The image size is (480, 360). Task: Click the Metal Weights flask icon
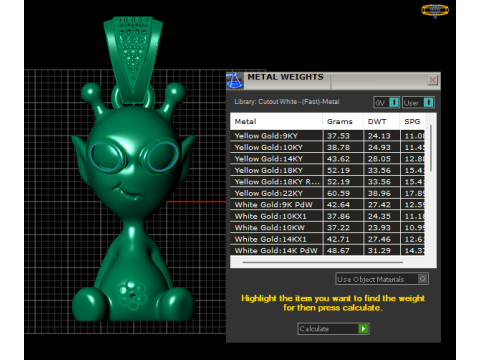click(235, 81)
